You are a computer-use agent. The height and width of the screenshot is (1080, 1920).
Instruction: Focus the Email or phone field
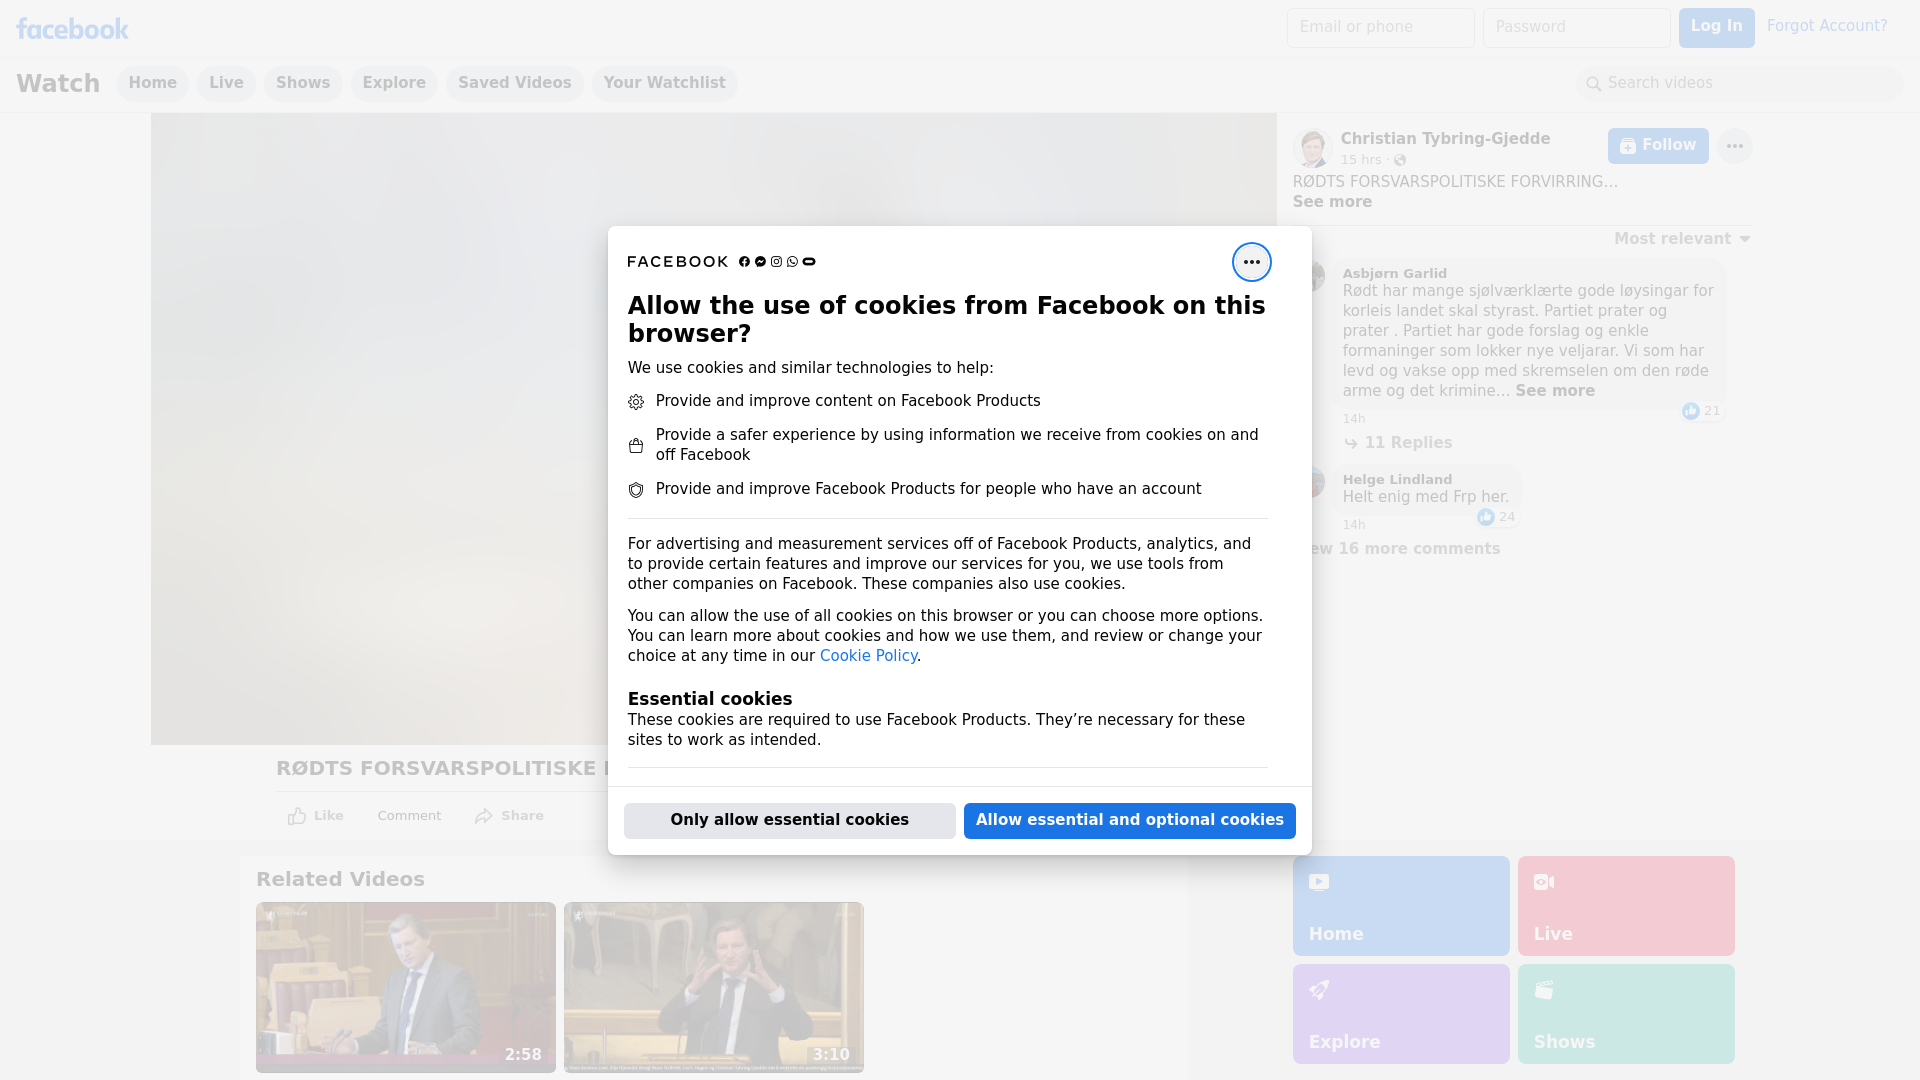pos(1381,28)
